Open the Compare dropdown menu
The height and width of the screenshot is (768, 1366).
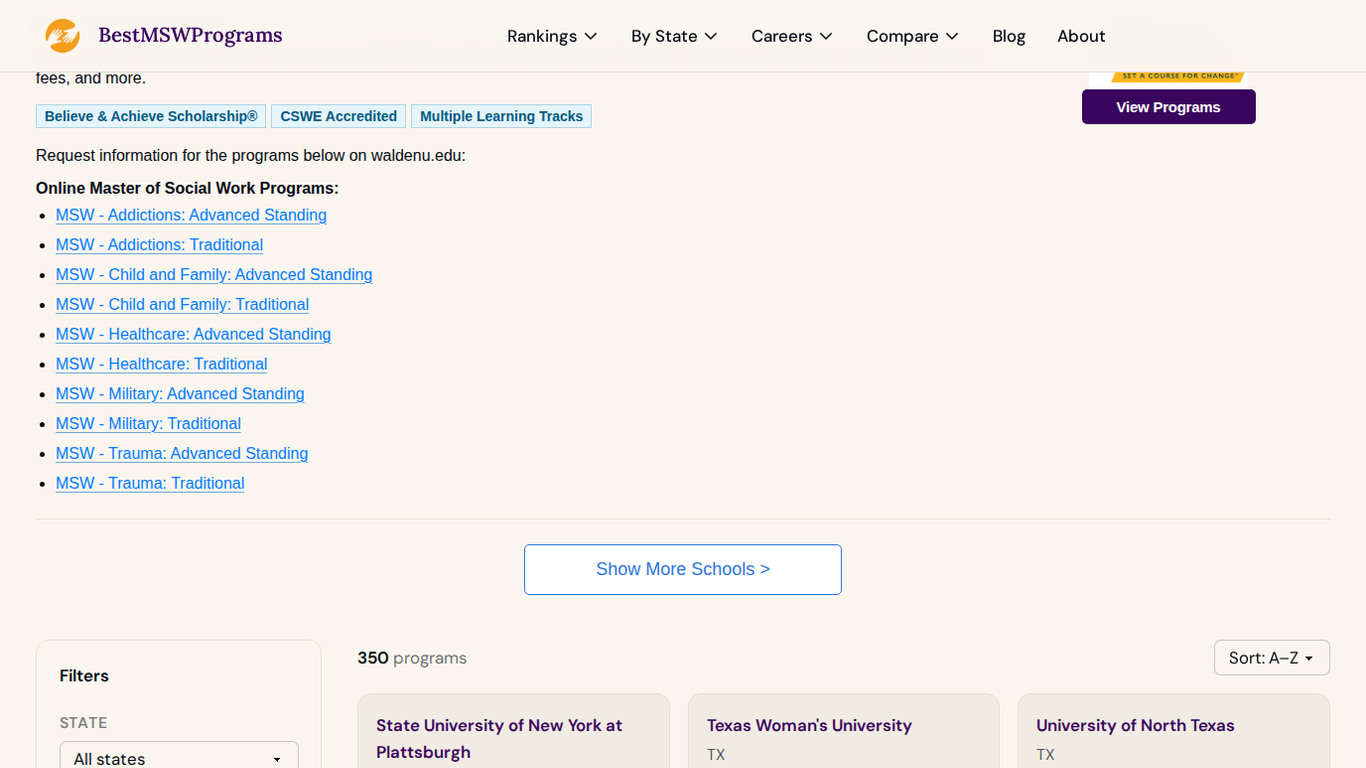(912, 36)
